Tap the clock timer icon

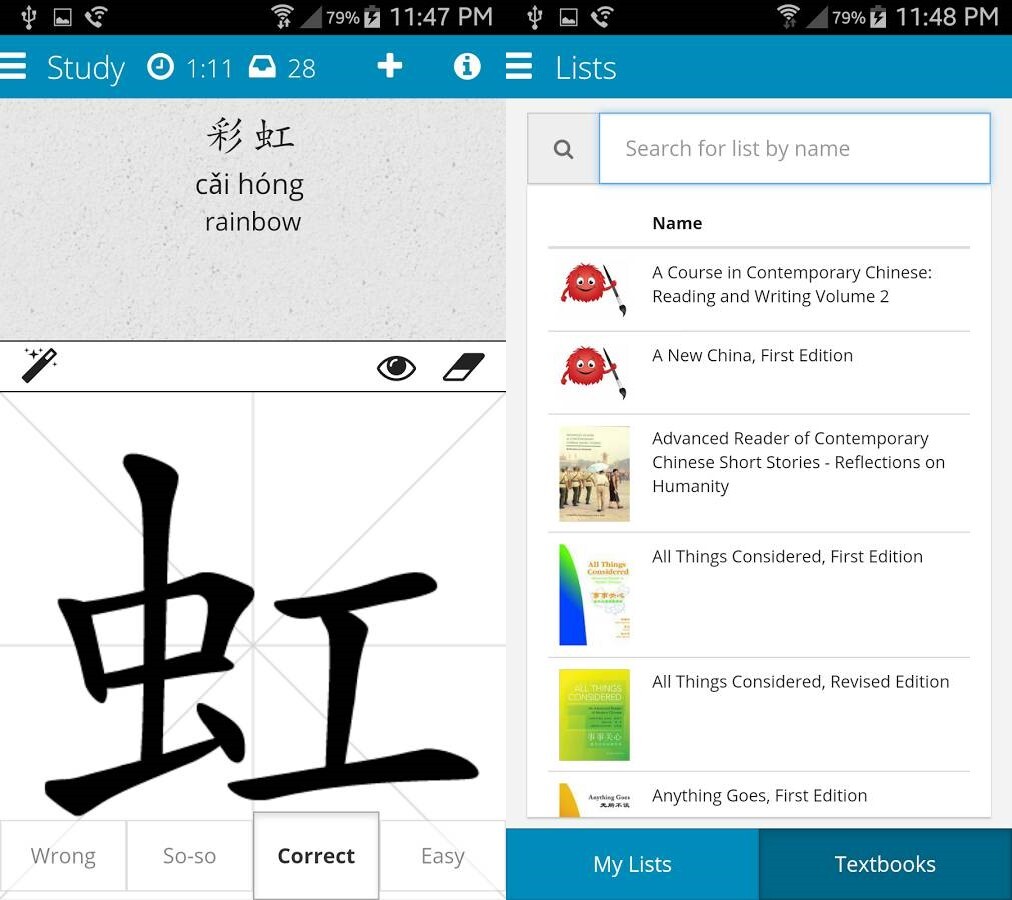point(160,66)
